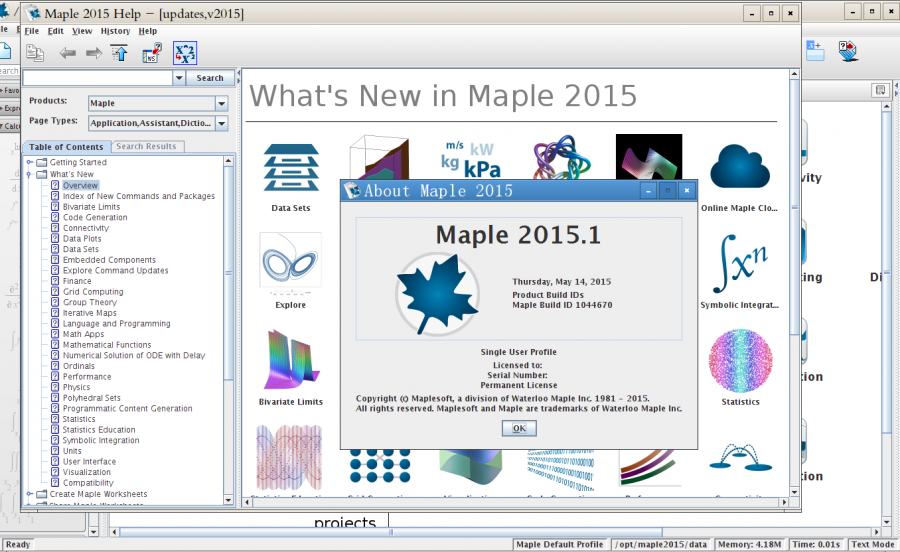Open the help-on-context worksheet icon
The image size is (900, 552).
coord(152,53)
